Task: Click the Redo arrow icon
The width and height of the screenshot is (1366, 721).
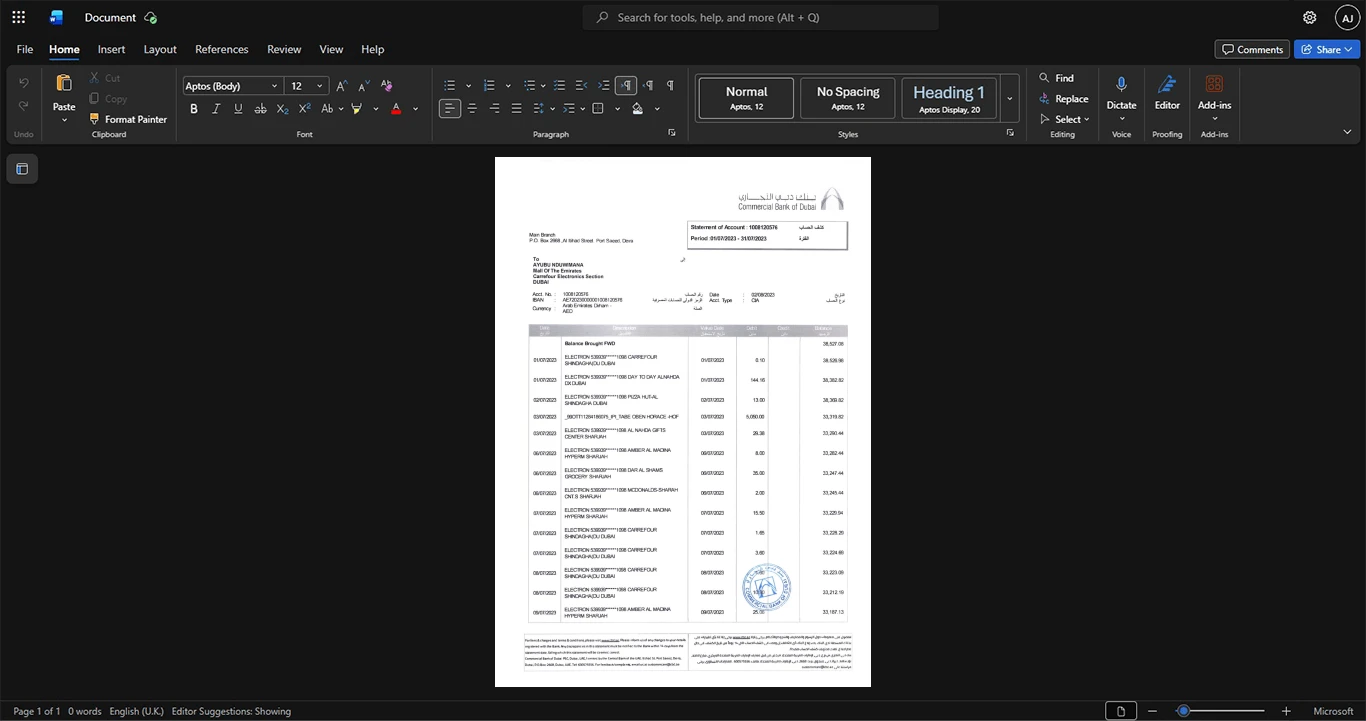Action: pyautogui.click(x=24, y=106)
